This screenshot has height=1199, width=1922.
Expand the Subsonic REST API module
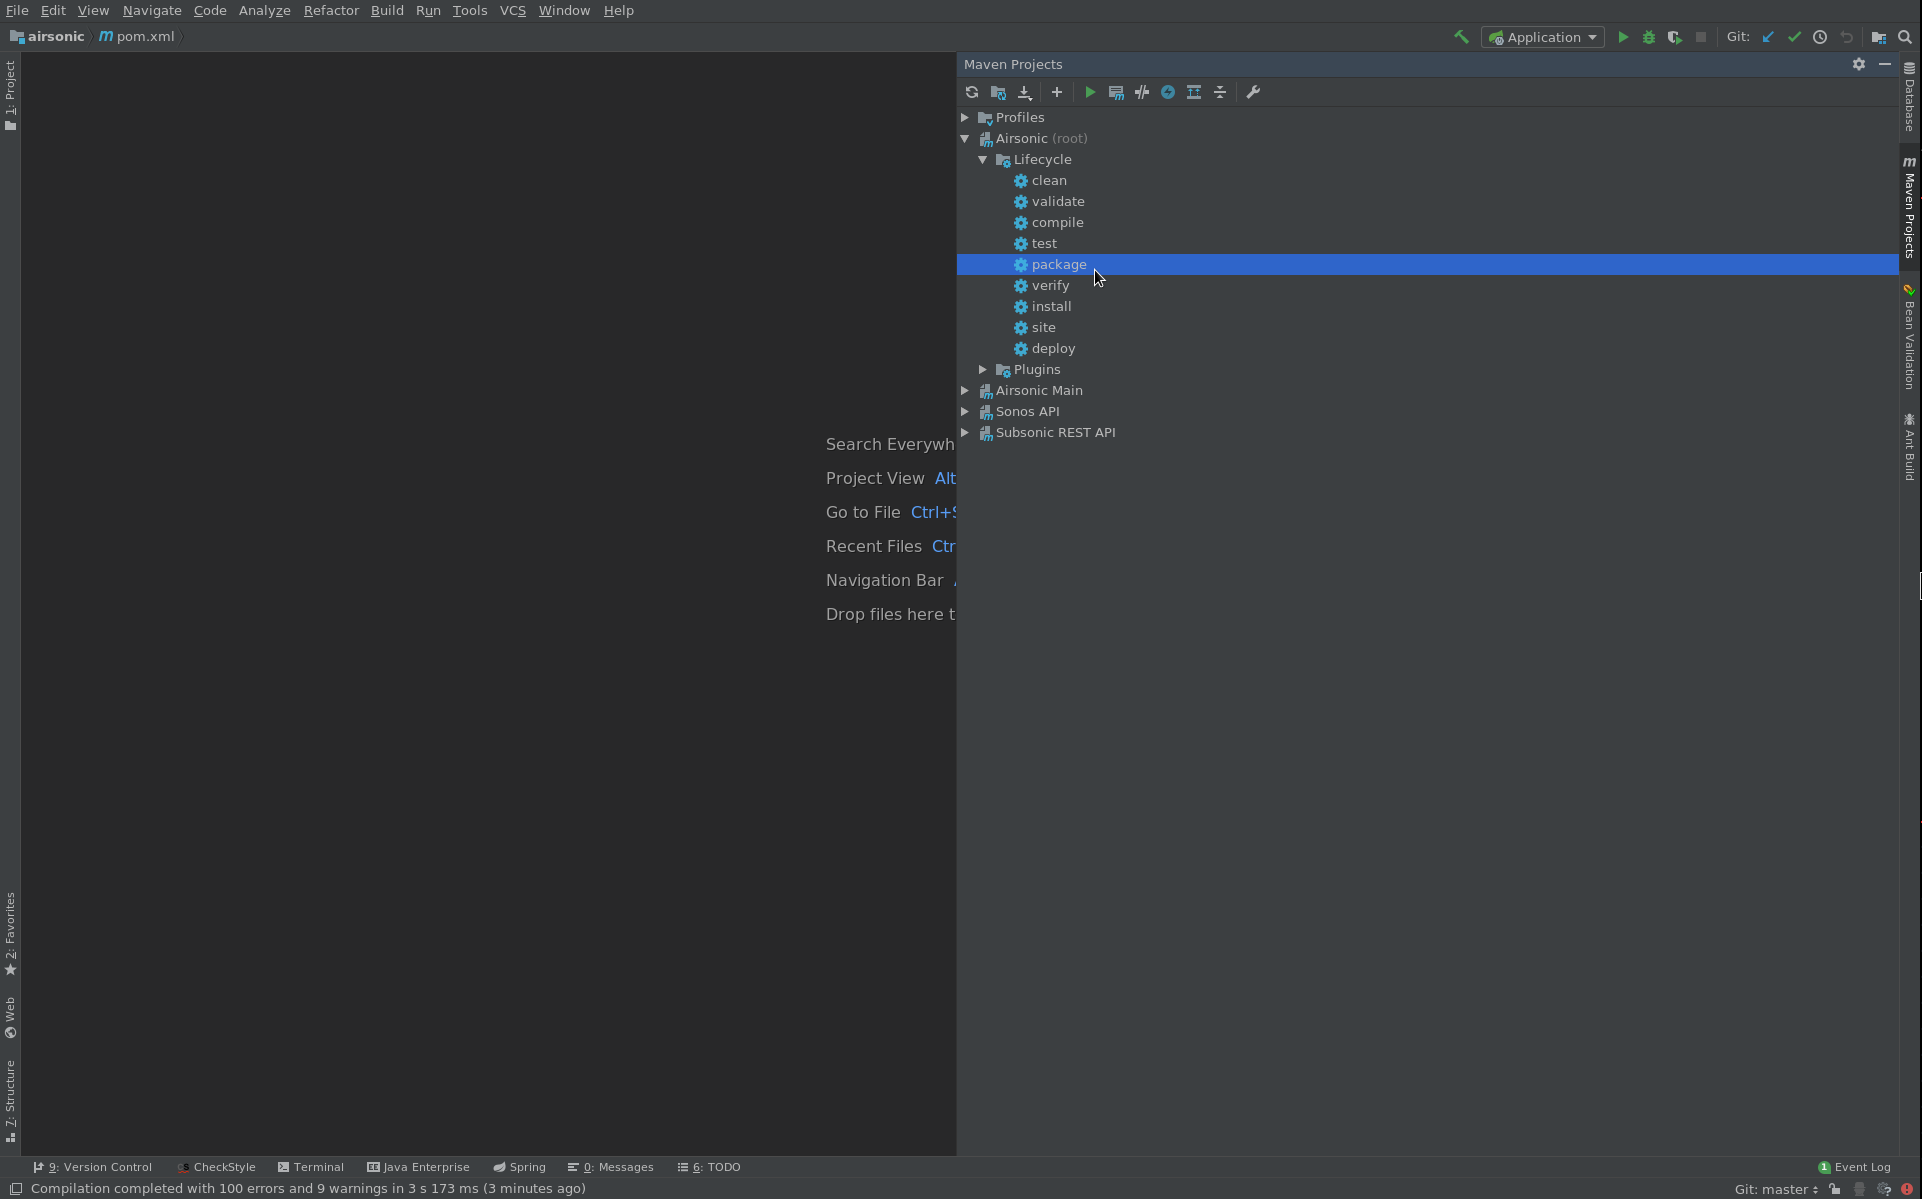pyautogui.click(x=965, y=432)
